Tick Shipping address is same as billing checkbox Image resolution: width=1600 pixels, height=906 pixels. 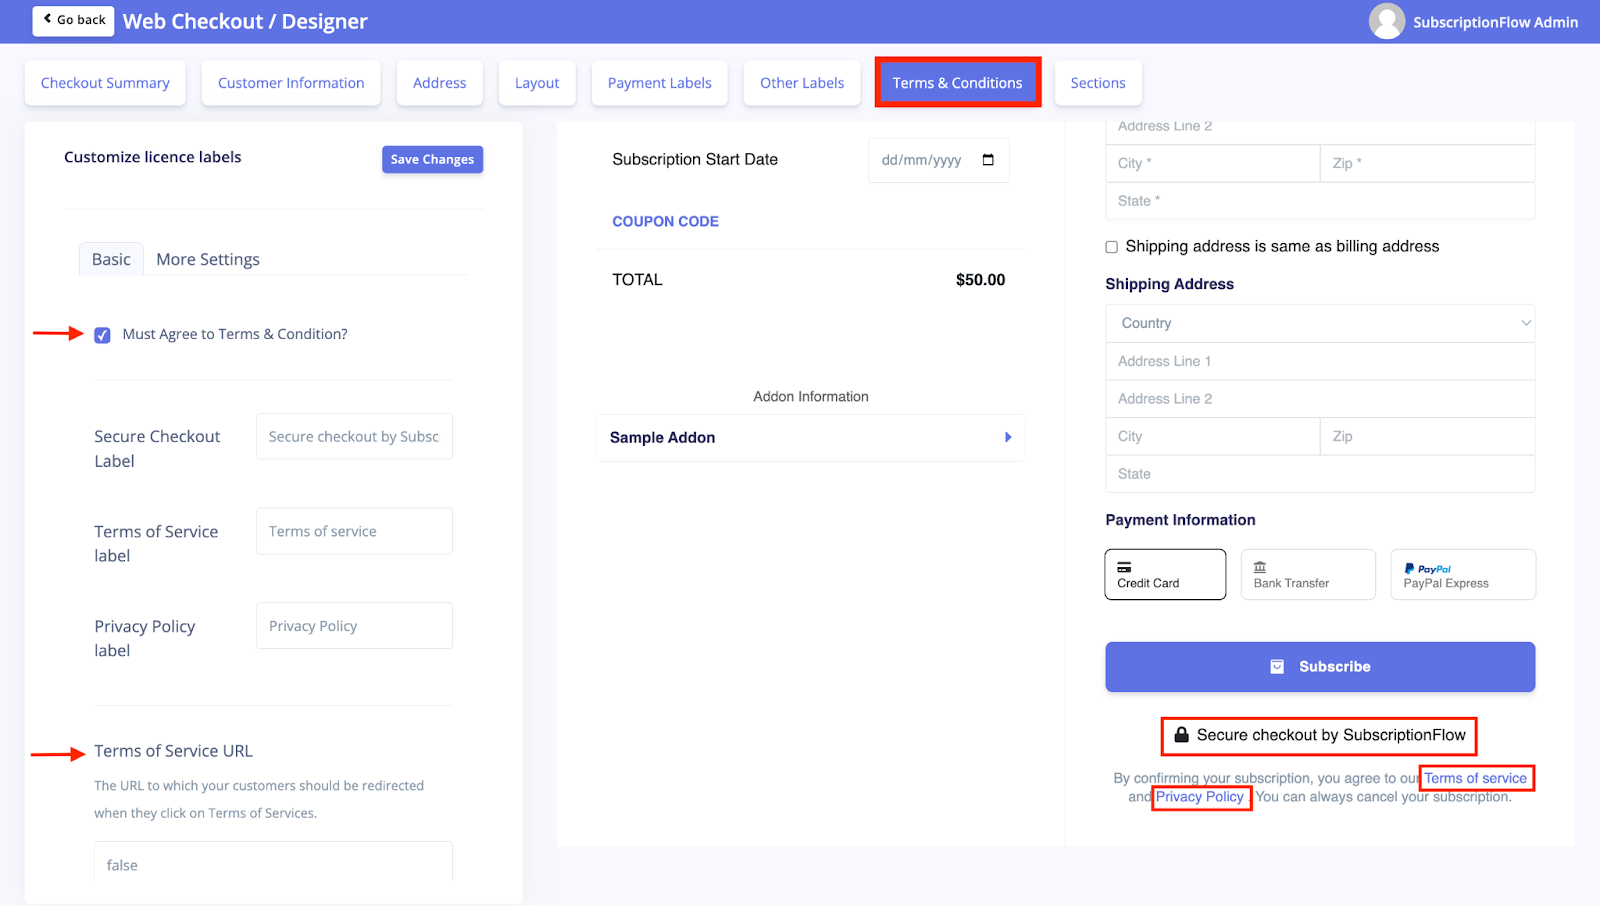click(x=1111, y=247)
